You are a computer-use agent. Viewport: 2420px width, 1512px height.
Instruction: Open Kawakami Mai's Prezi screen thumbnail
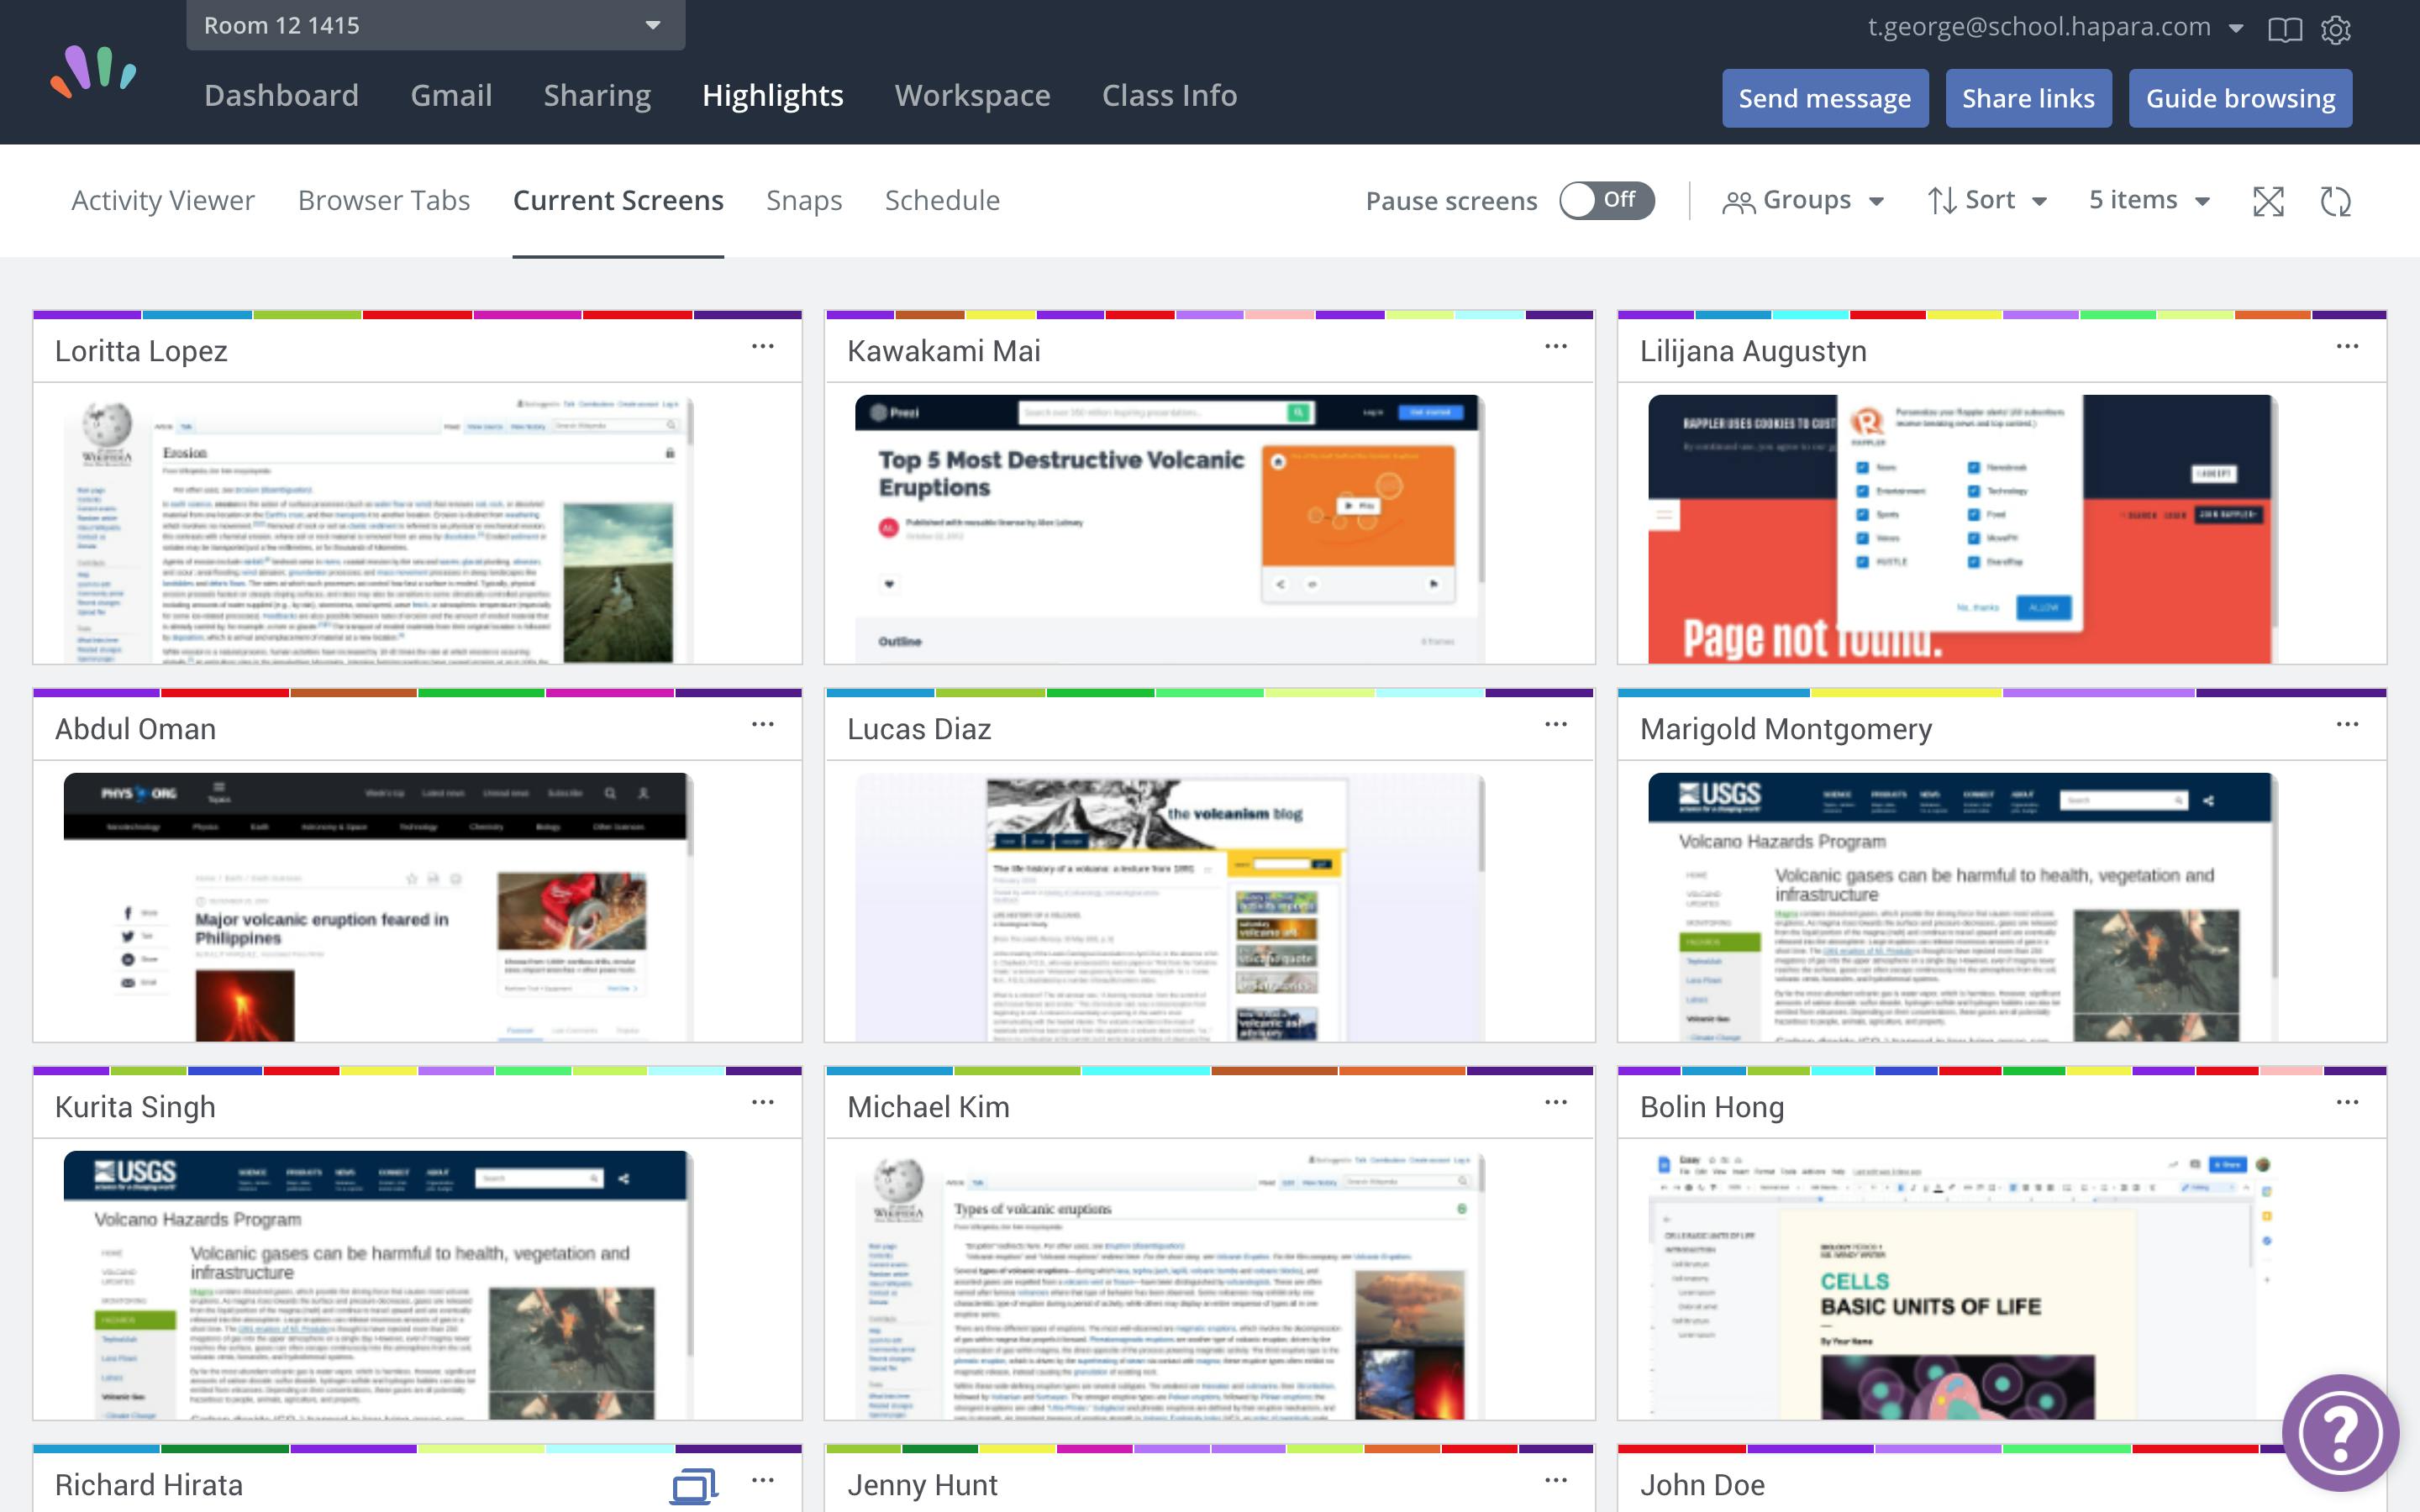1169,528
